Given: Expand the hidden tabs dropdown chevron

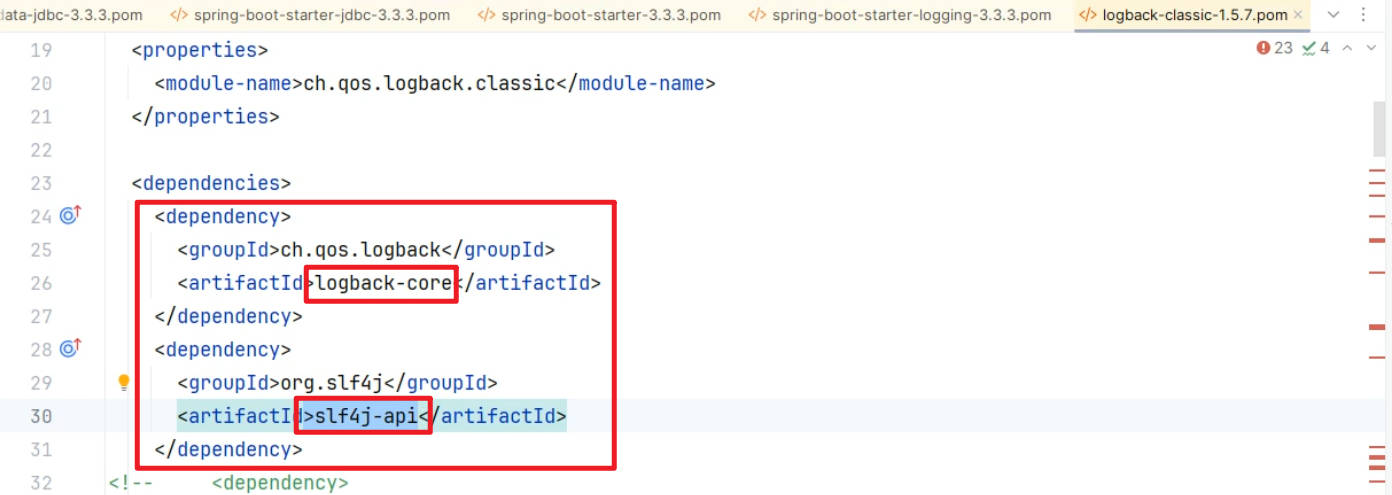Looking at the screenshot, I should click(x=1332, y=15).
